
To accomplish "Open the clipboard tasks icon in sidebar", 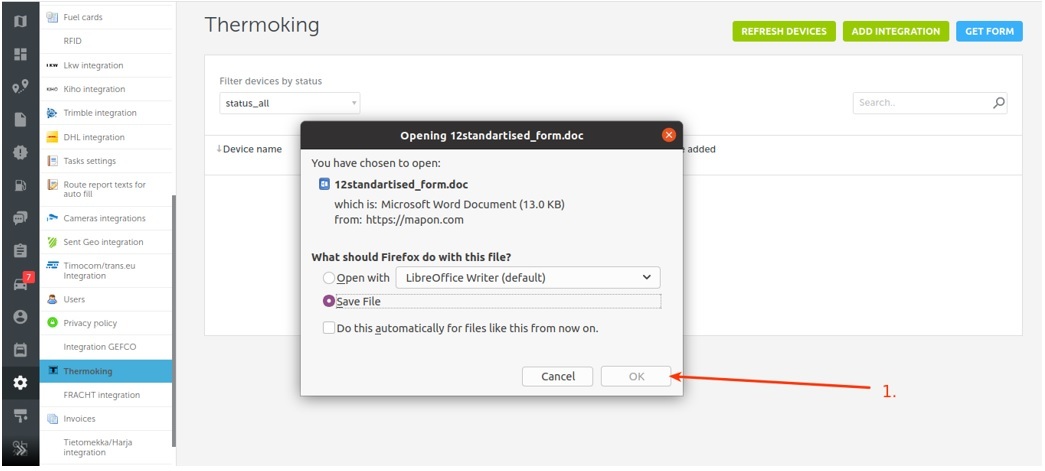I will pyautogui.click(x=20, y=250).
